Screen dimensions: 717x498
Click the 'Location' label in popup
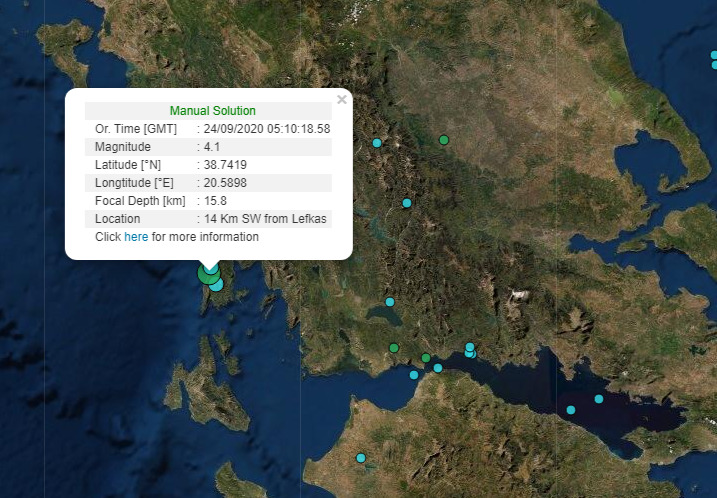pos(118,219)
